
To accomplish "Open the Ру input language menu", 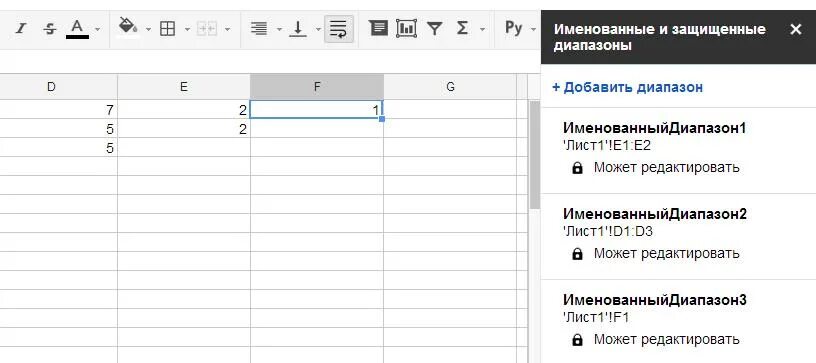I will pos(519,28).
